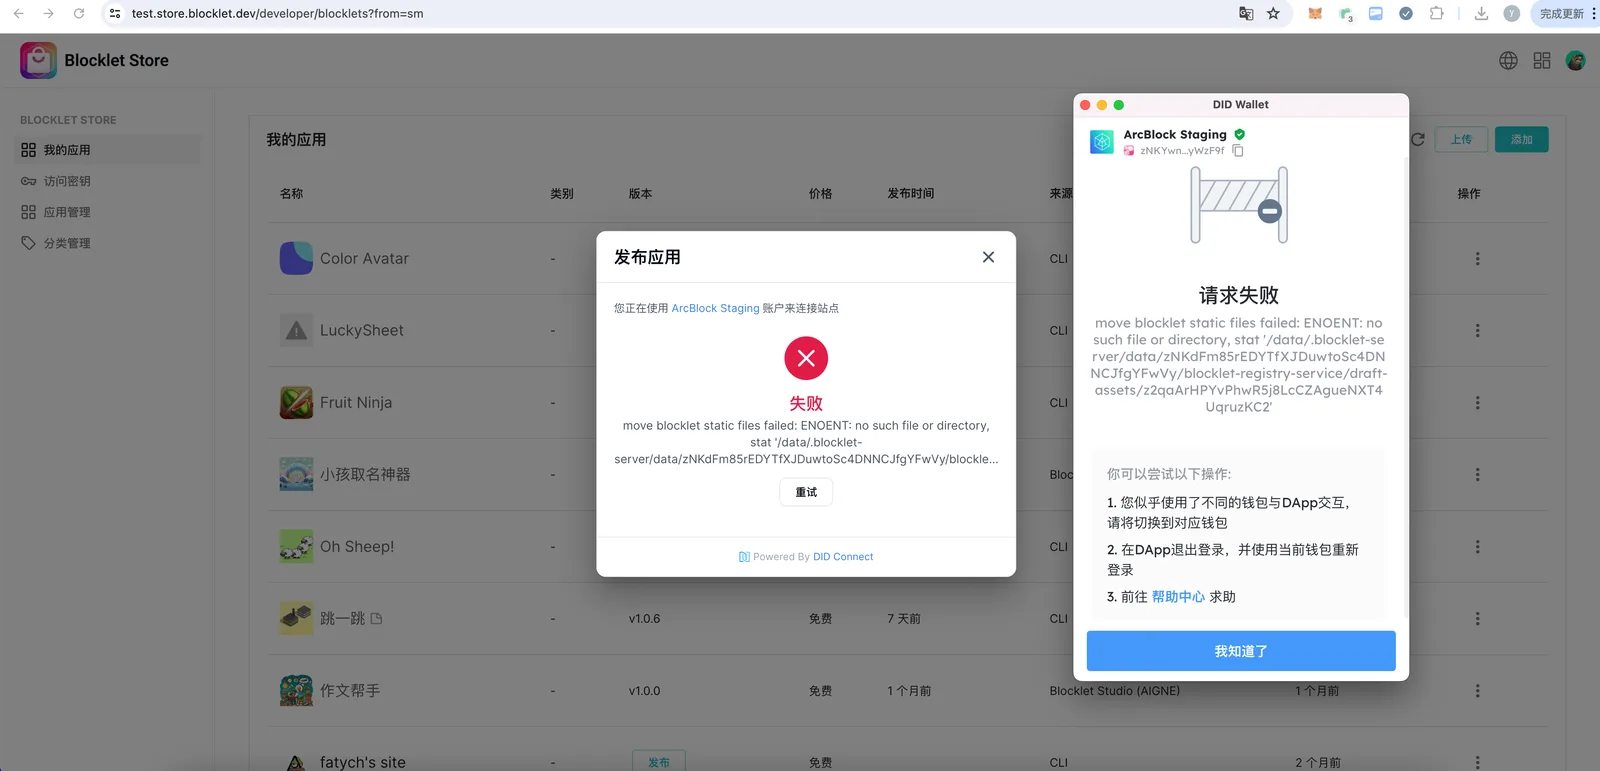Click the Oh Sheep! app icon
Viewport: 1600px width, 771px height.
(x=296, y=546)
